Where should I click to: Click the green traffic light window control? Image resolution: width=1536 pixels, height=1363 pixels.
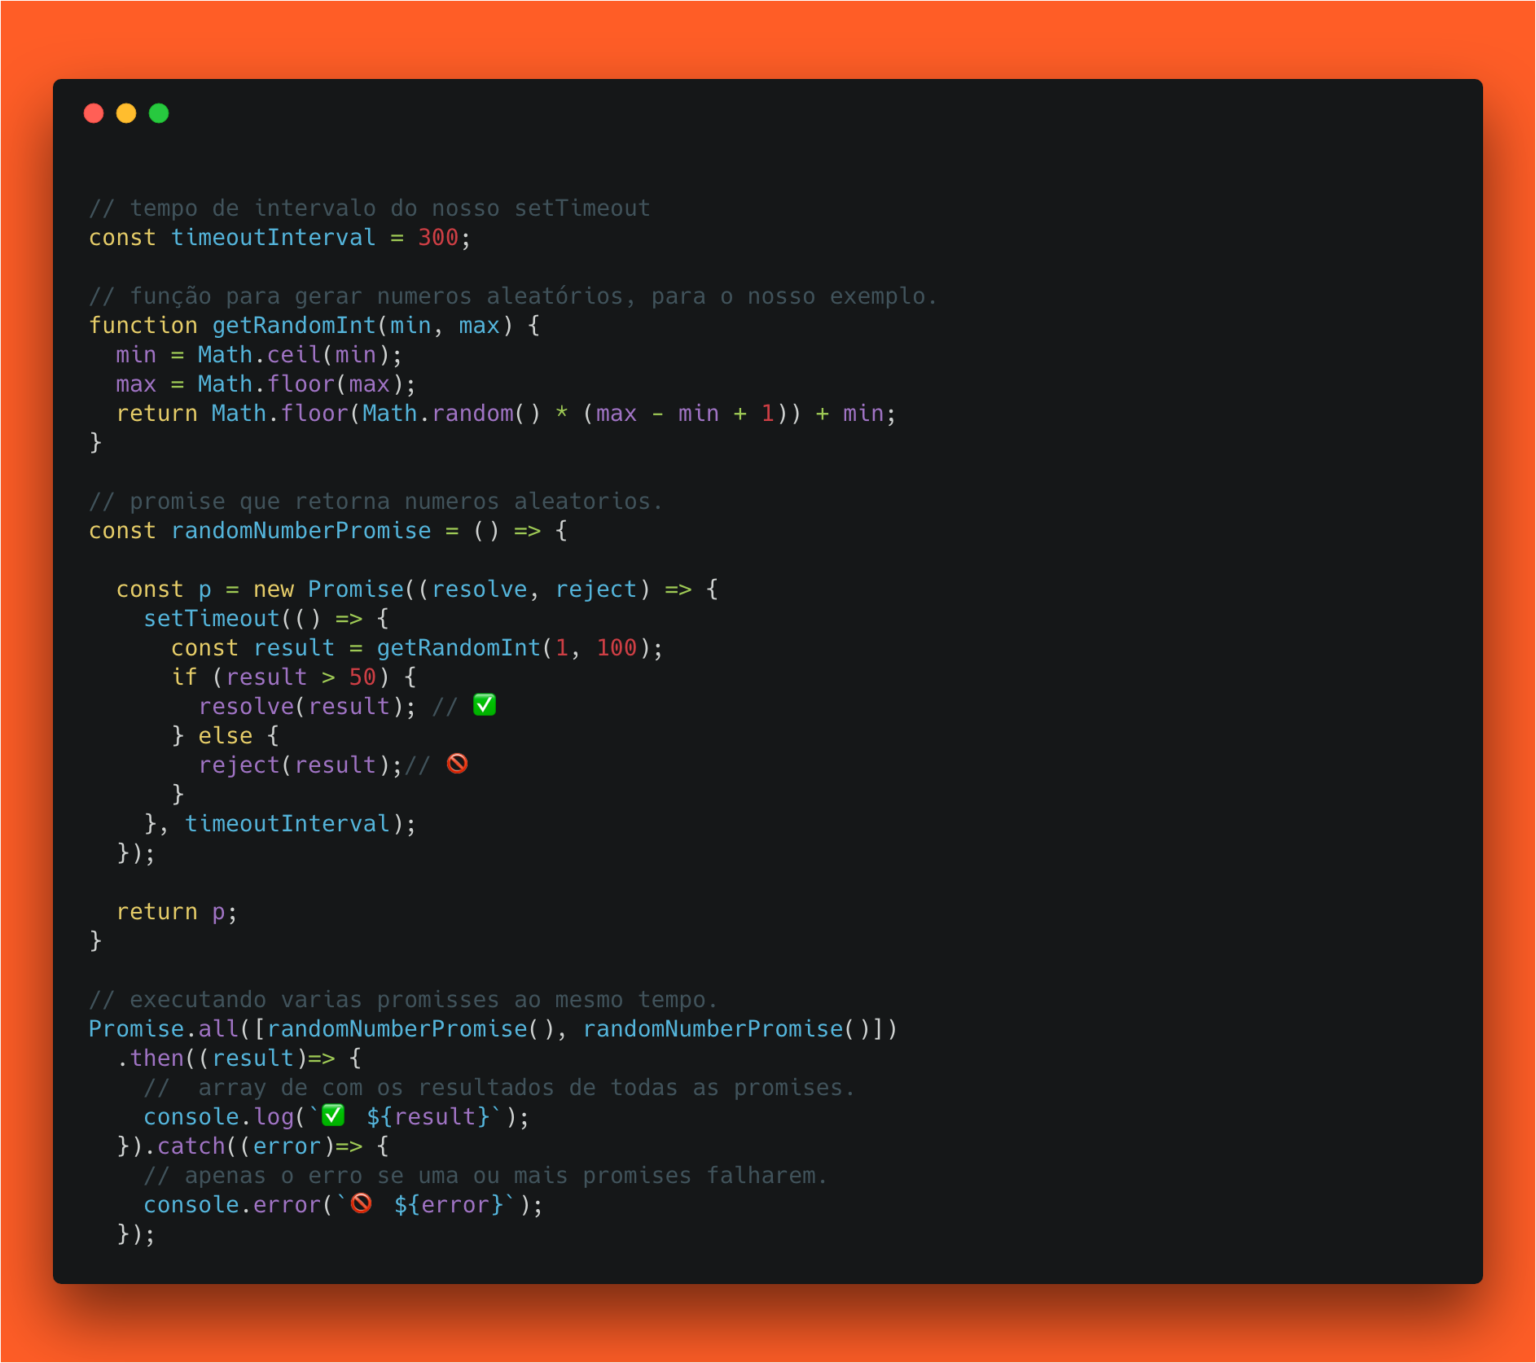[159, 113]
